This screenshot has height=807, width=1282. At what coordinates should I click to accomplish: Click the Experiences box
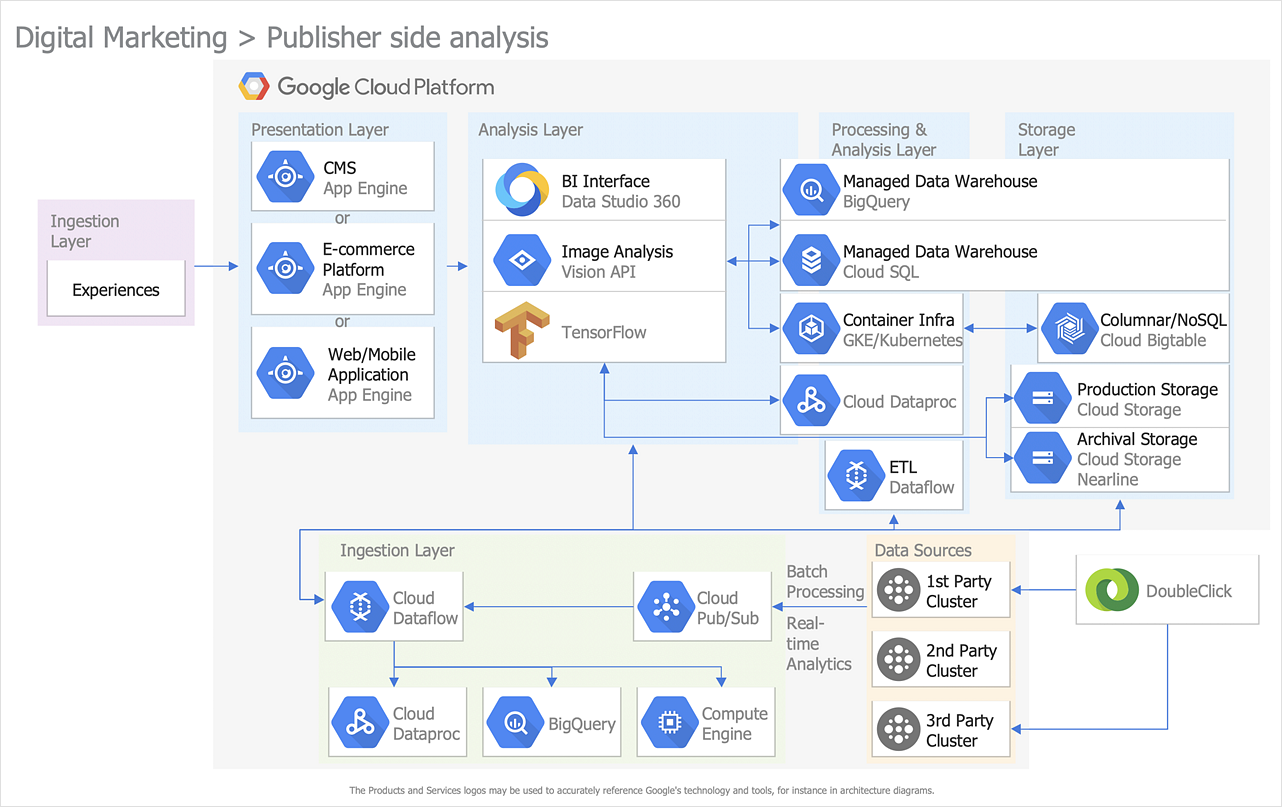click(116, 290)
